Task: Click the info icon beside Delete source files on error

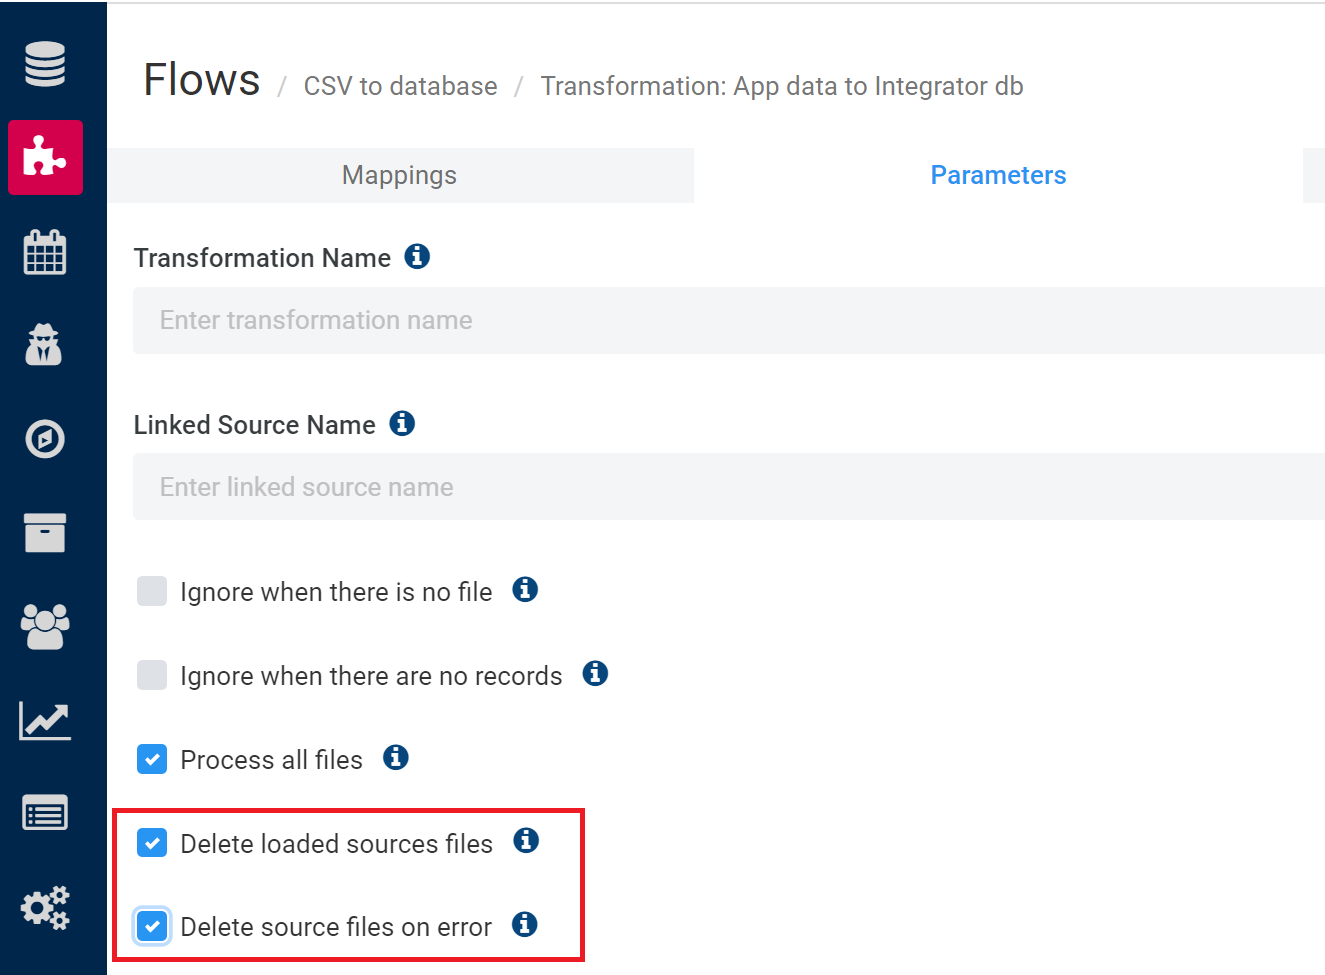Action: 524,925
